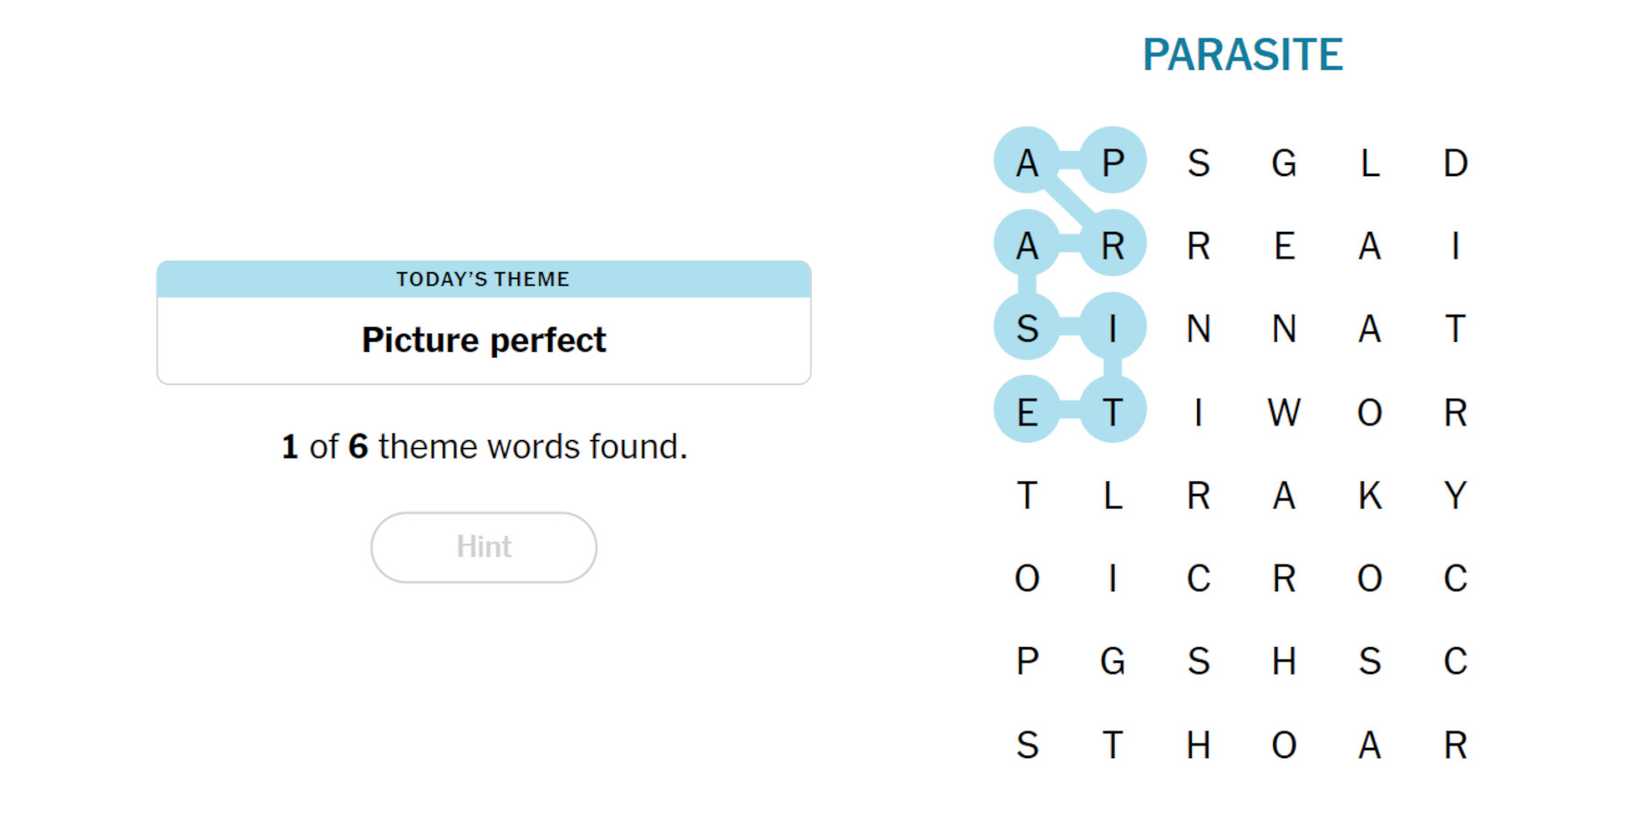Screen dimensions: 1650x825
Task: Select the L in the top row
Action: point(1370,162)
